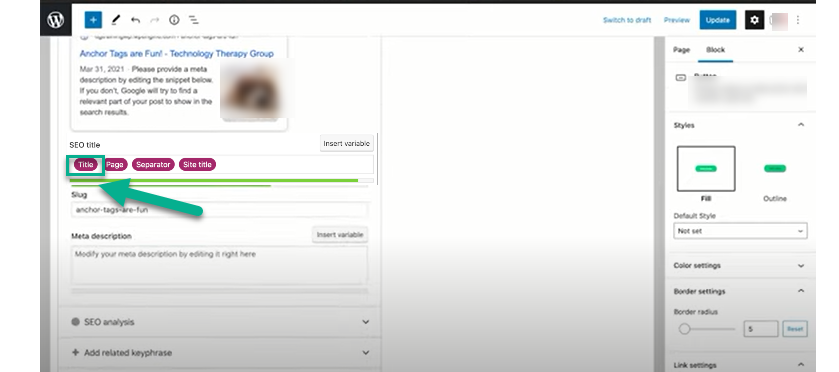This screenshot has height=372, width=839.
Task: Close the block settings sidebar
Action: pyautogui.click(x=801, y=50)
